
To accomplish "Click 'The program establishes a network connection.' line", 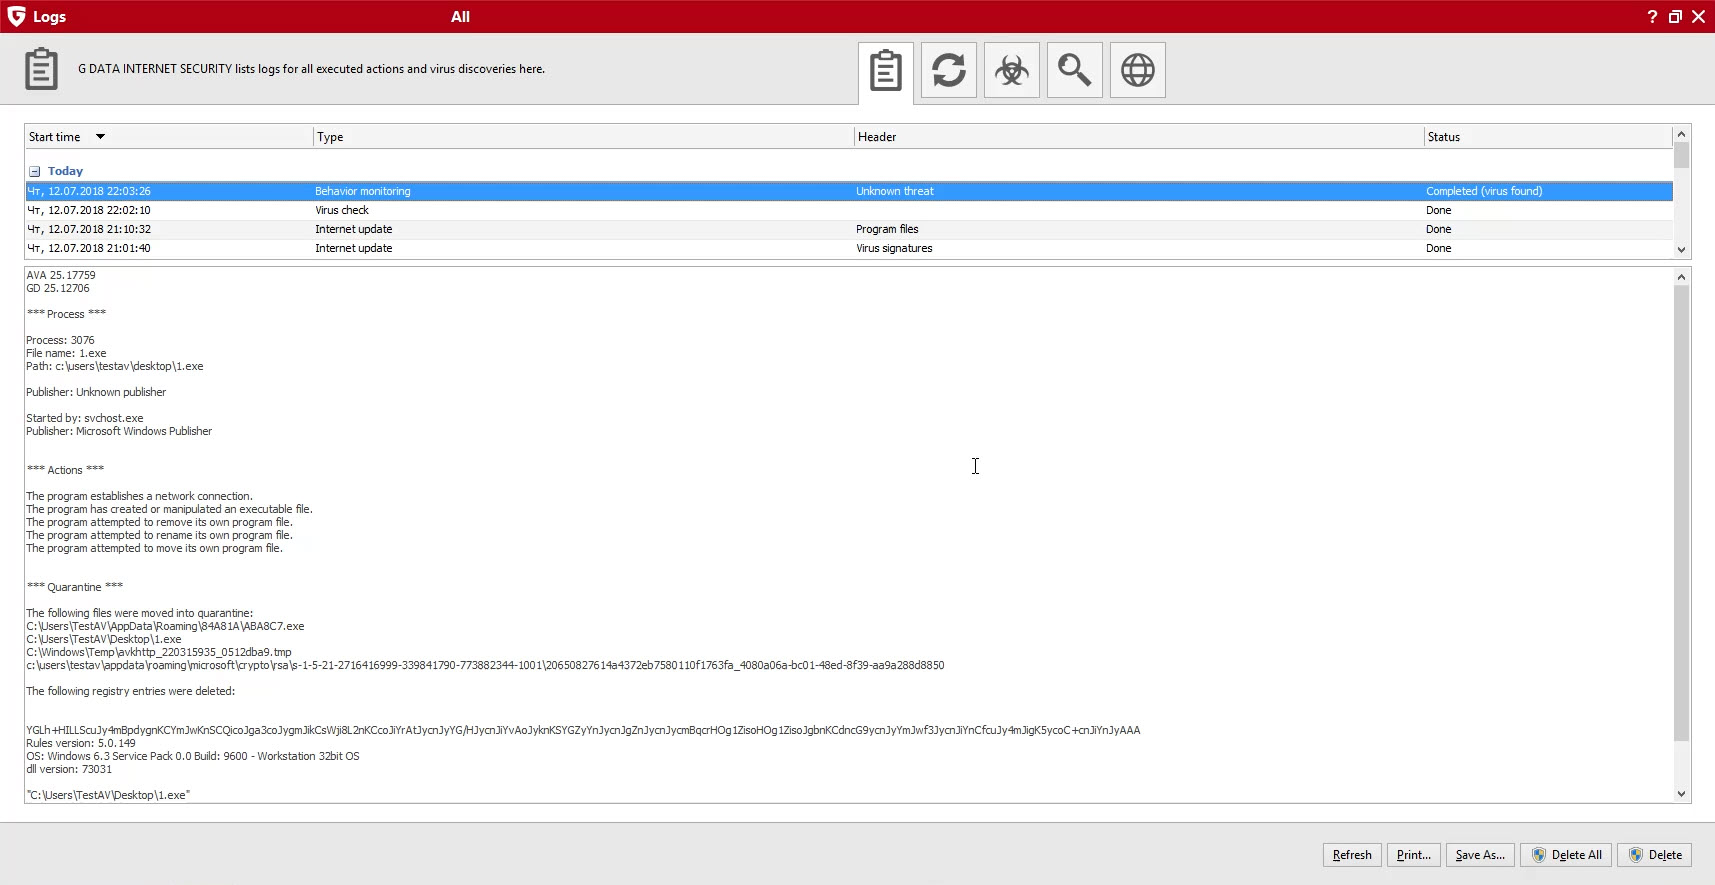I will 139,496.
